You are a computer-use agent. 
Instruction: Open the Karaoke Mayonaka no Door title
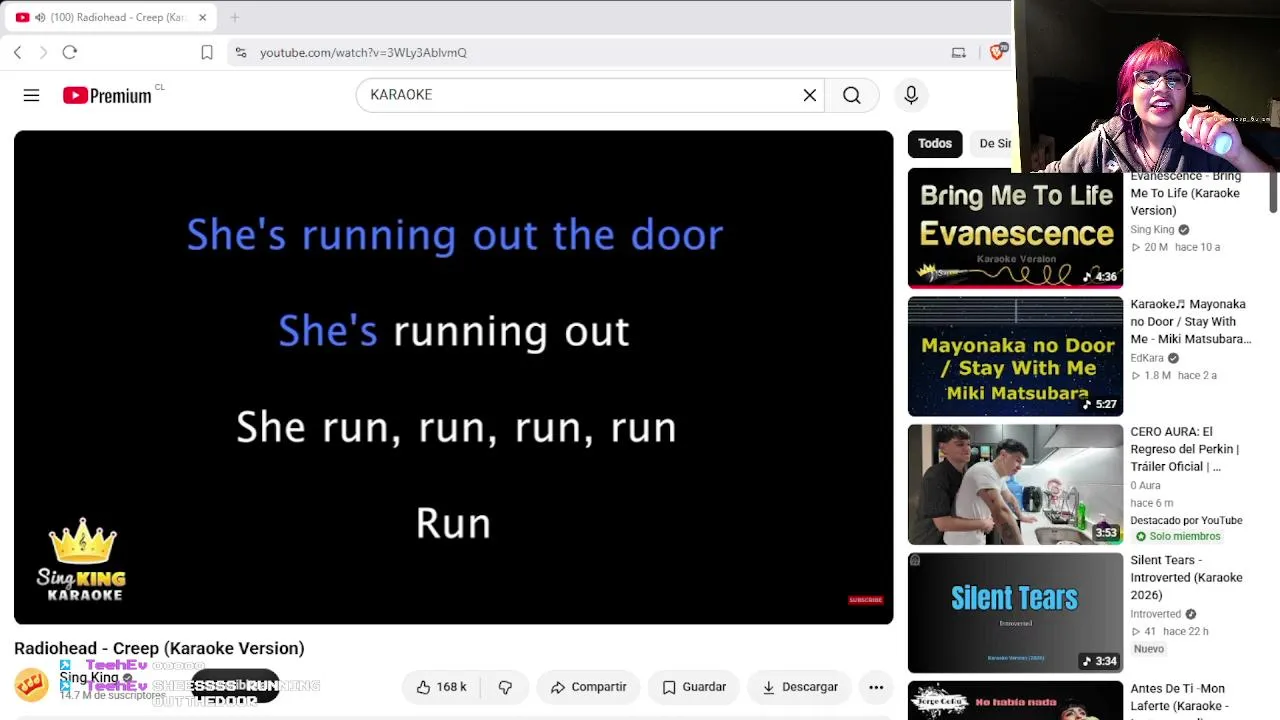(1190, 321)
